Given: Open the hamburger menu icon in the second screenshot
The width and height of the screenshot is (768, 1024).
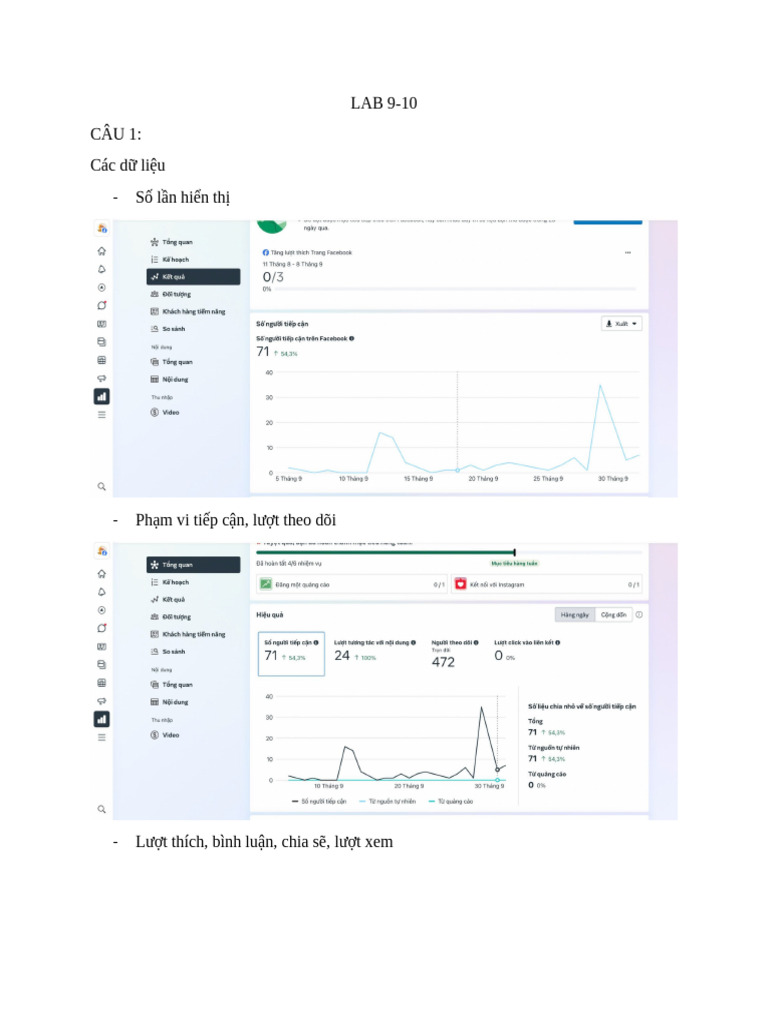Looking at the screenshot, I should click(101, 737).
